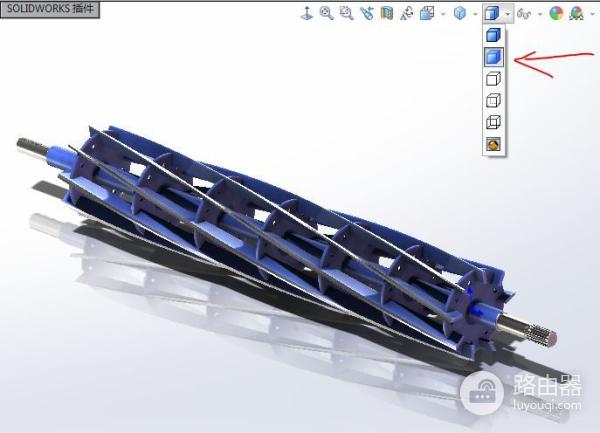
Task: Click the Apply Scene icon
Action: 576,13
